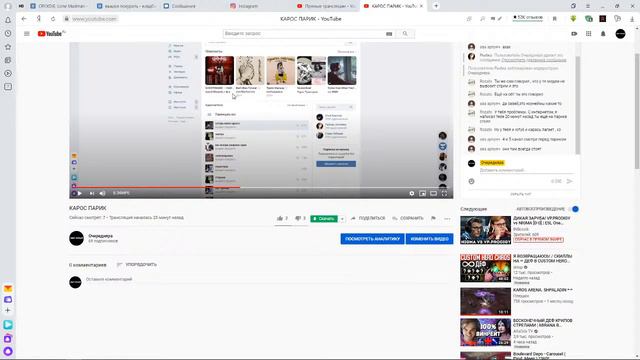
Task: Click ИЗМЕНИТЬ ВИДЕО button
Action: pyautogui.click(x=429, y=239)
